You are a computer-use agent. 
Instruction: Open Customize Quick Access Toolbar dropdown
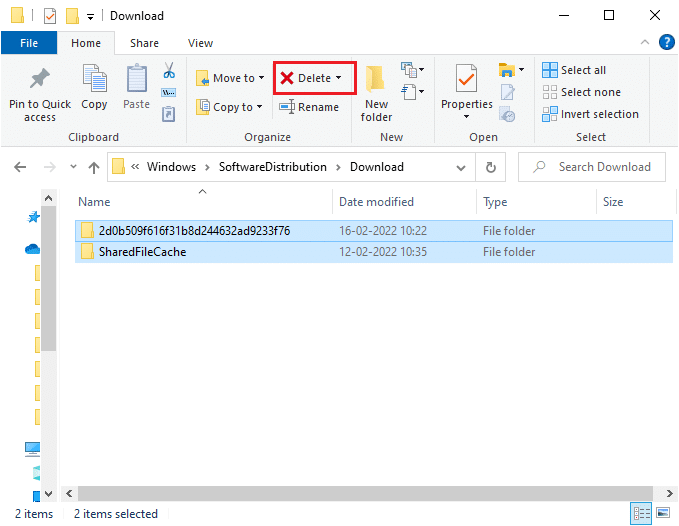pyautogui.click(x=91, y=17)
